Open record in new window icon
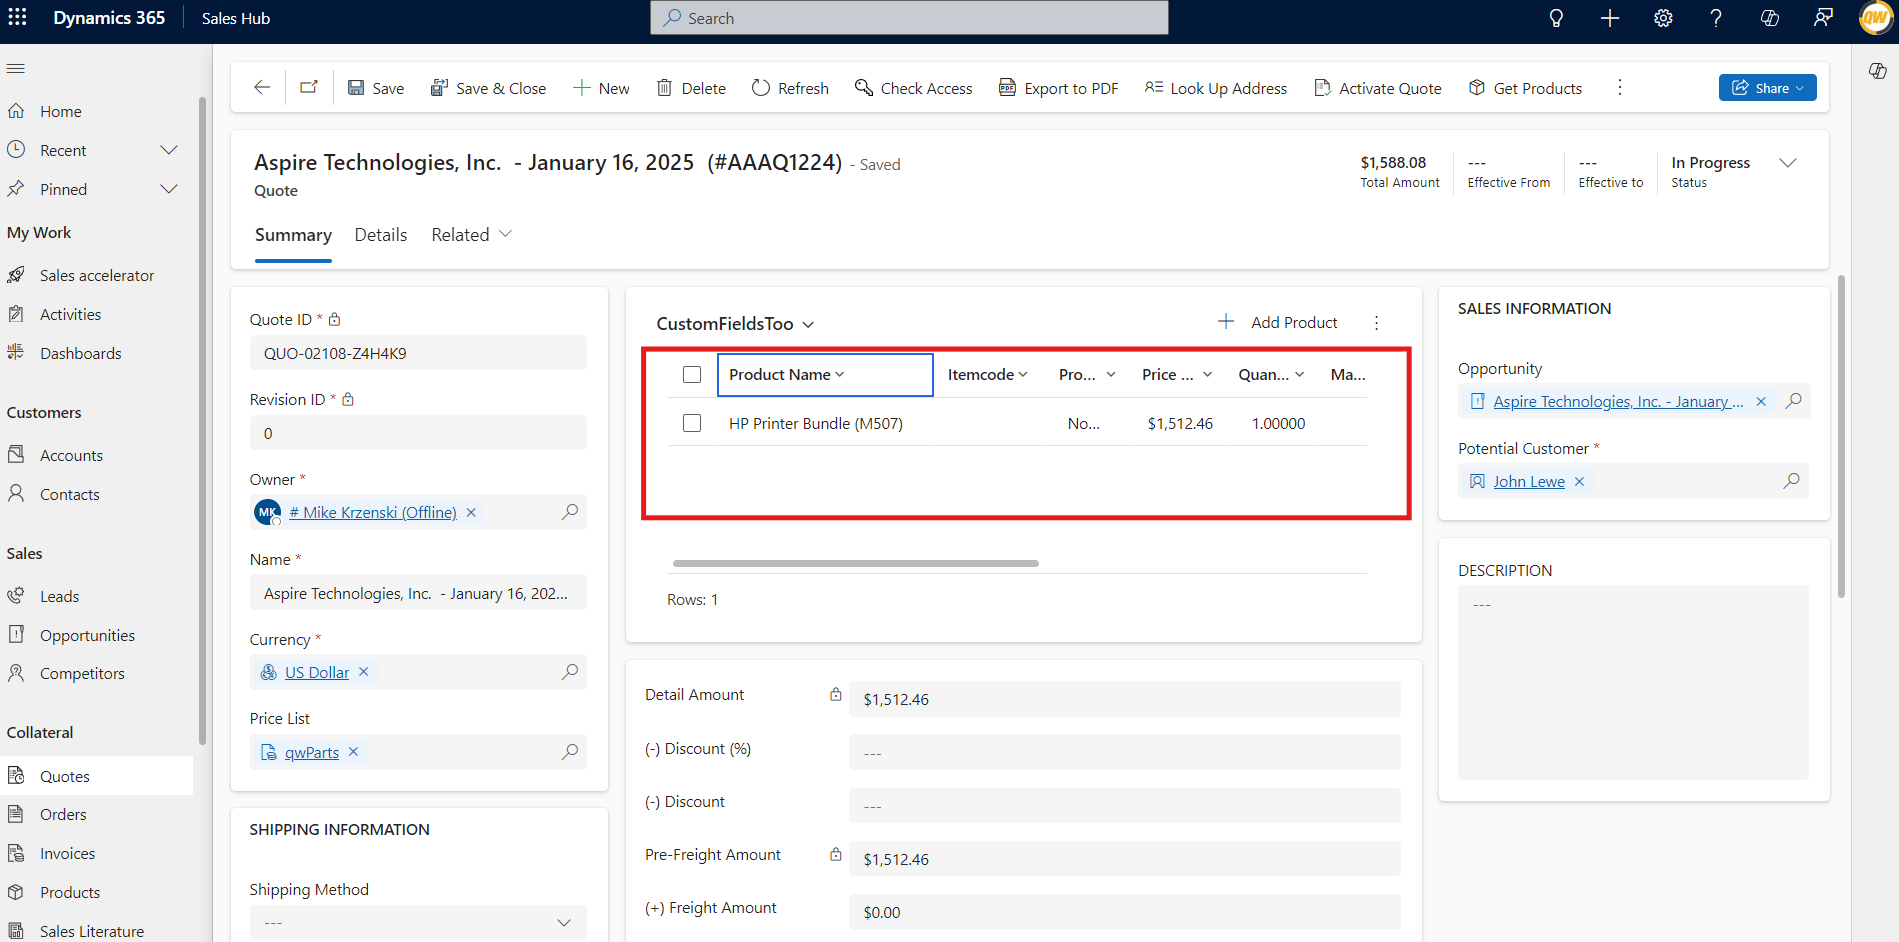Screen dimensions: 1899x942 click(x=309, y=88)
